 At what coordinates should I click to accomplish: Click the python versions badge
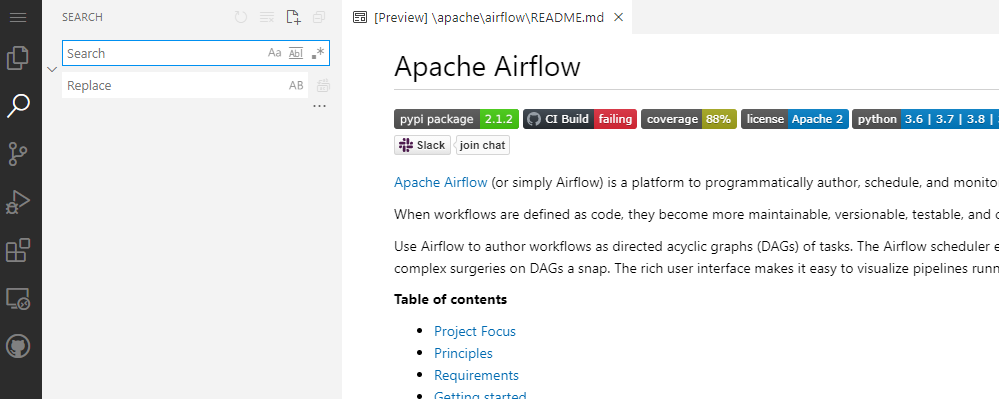pos(925,119)
